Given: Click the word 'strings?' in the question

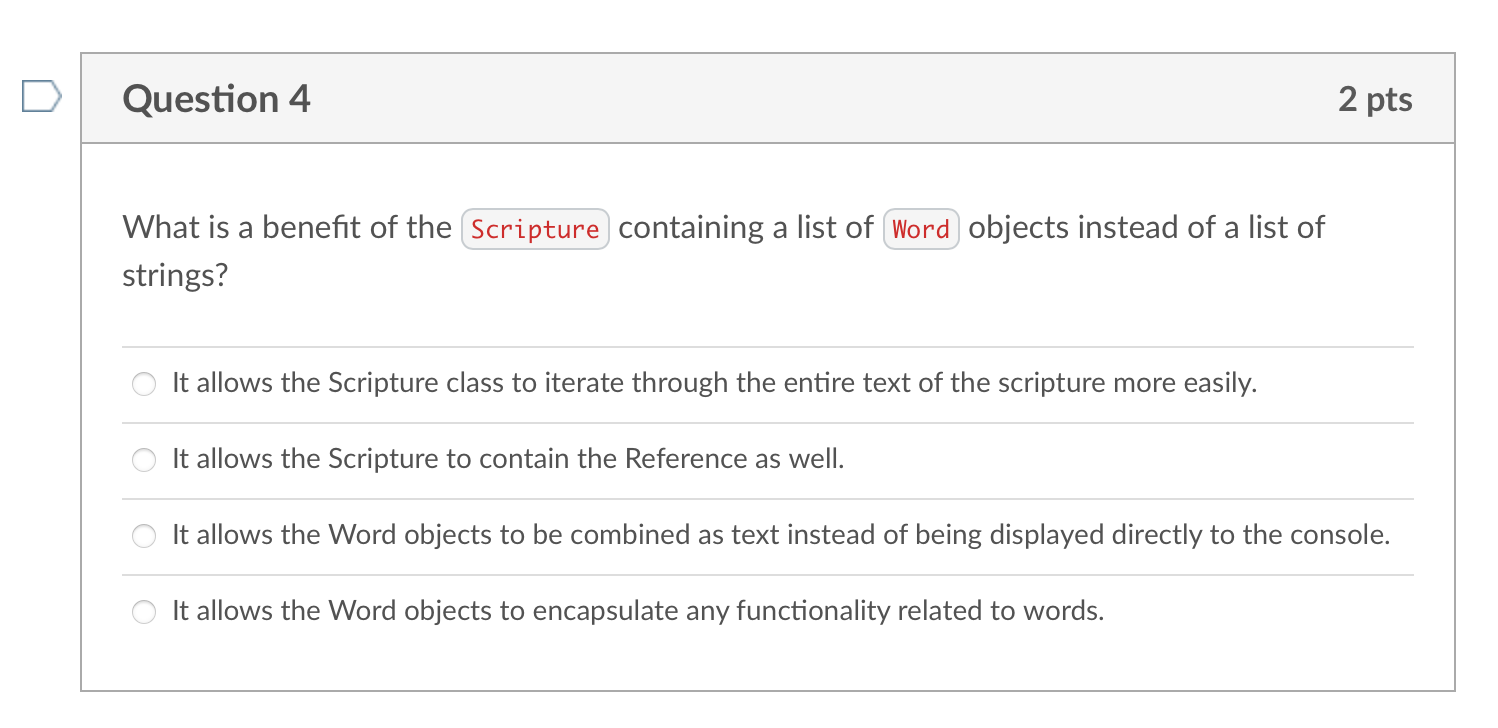Looking at the screenshot, I should (x=175, y=274).
